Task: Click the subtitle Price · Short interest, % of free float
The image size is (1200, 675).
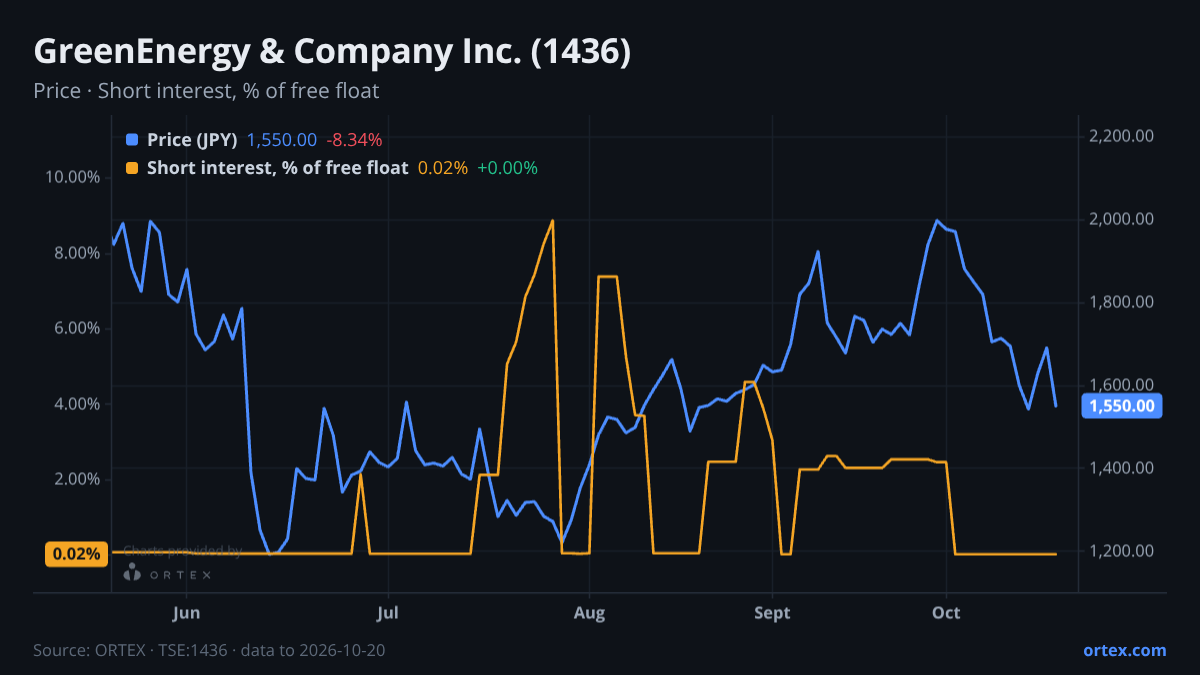Action: coord(206,91)
